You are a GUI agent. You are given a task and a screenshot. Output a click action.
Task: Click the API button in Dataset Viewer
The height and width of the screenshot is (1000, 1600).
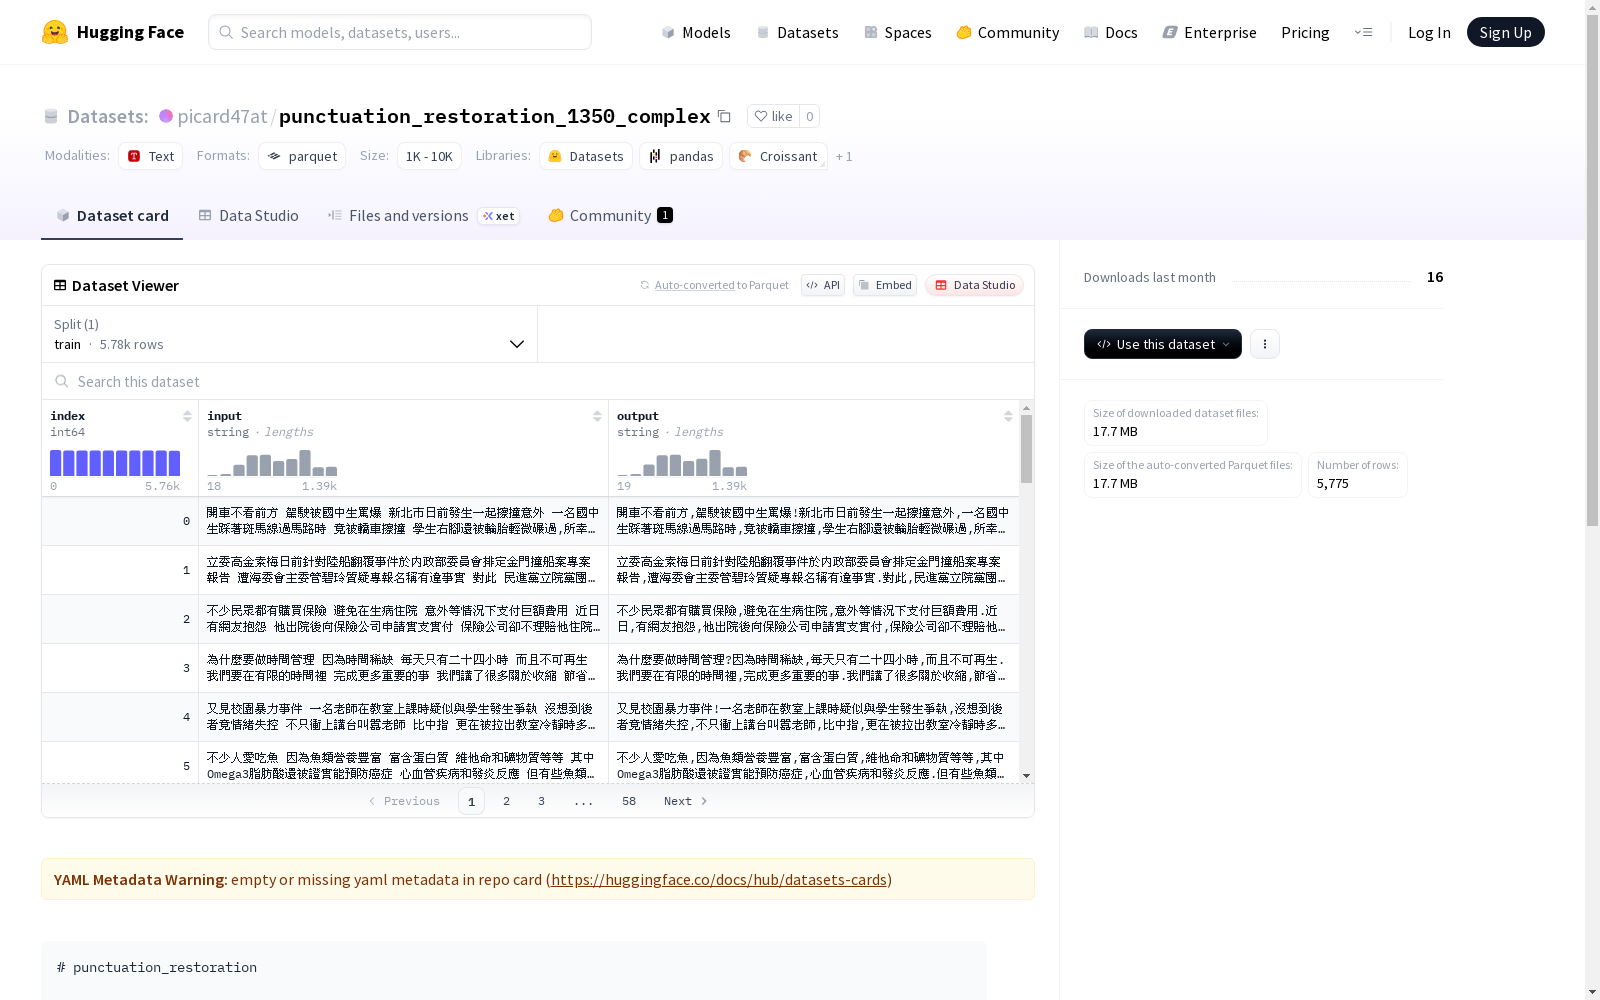click(x=823, y=285)
